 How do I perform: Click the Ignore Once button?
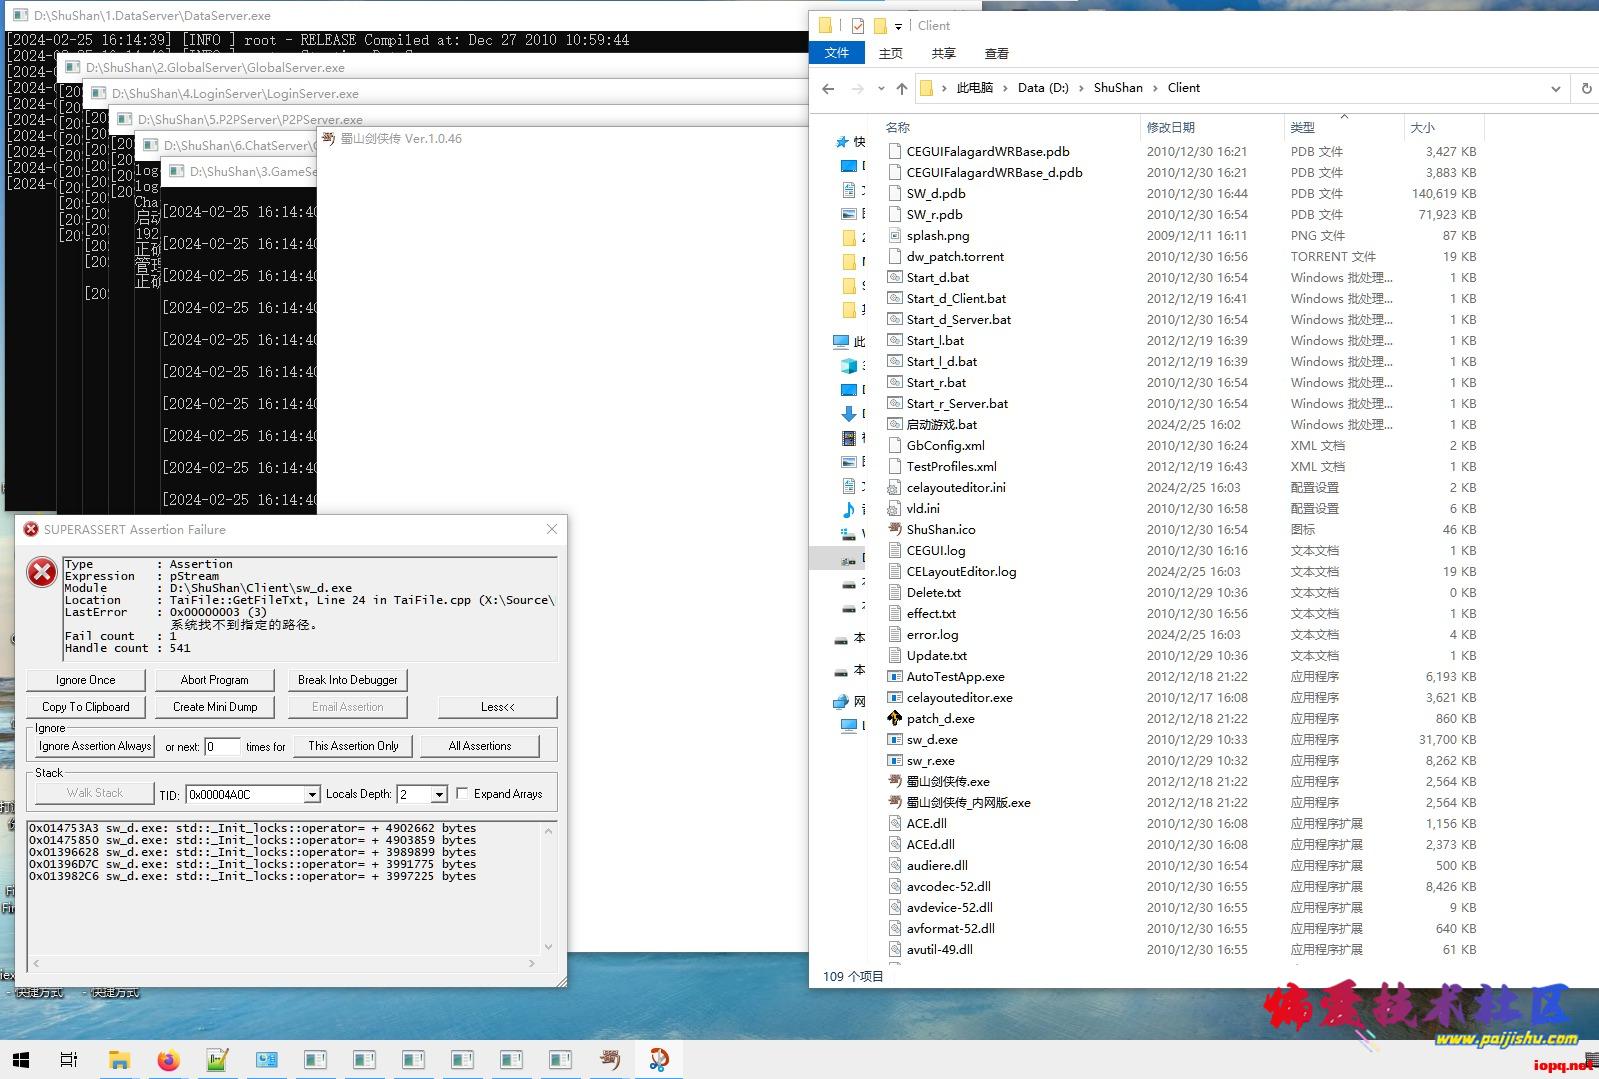tap(86, 680)
